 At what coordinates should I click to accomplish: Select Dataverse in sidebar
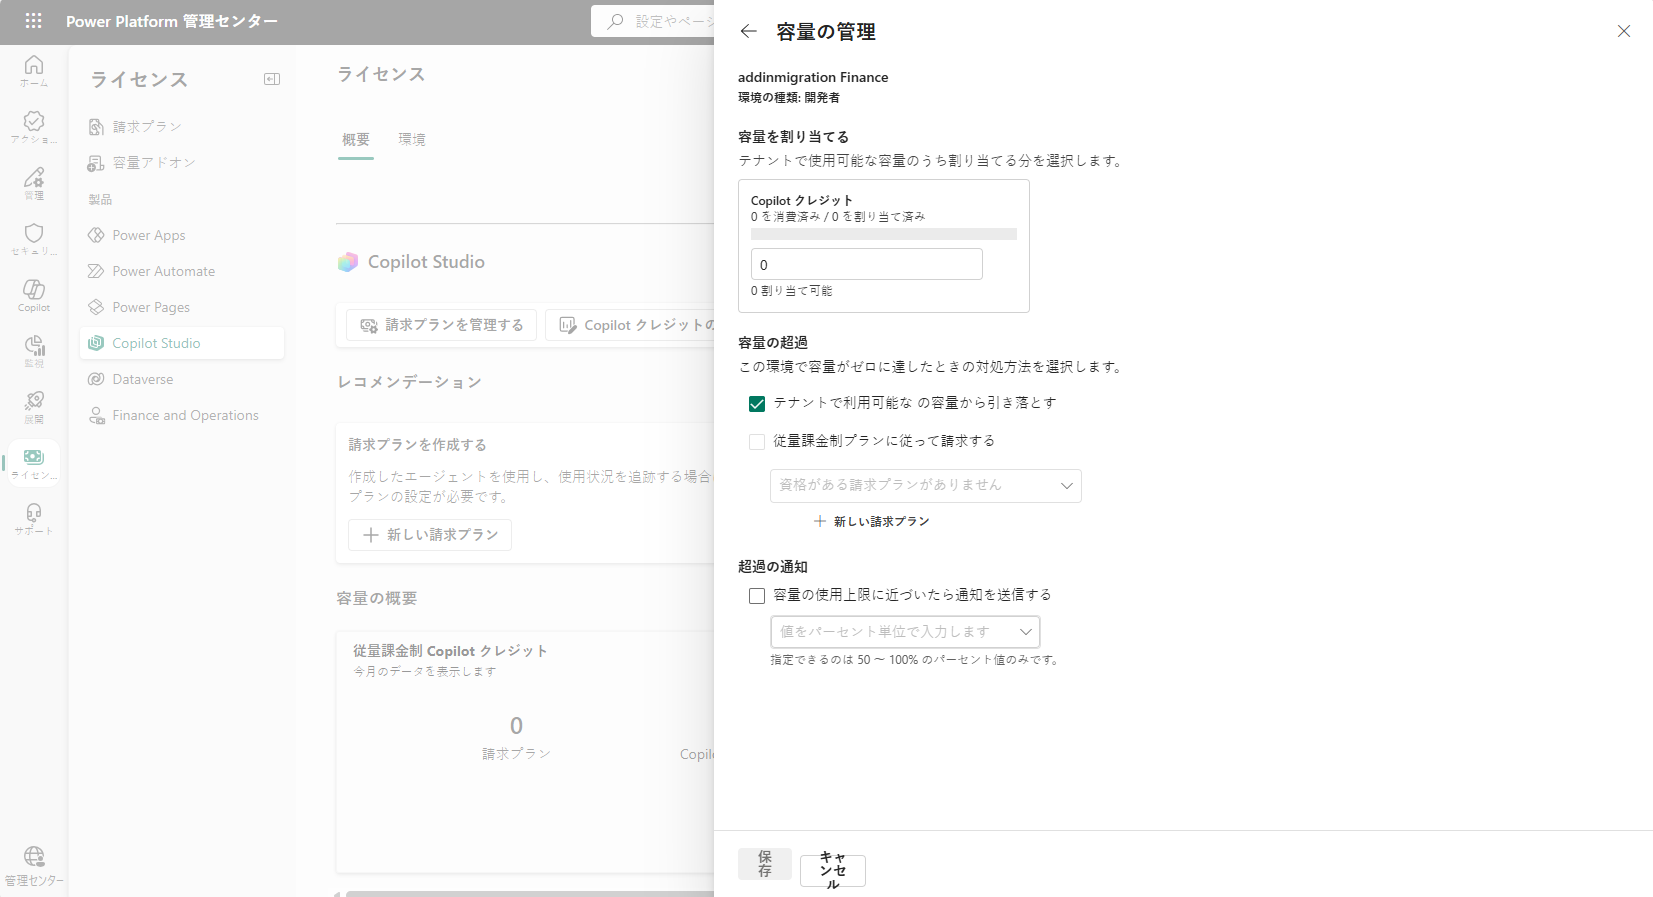[182, 379]
